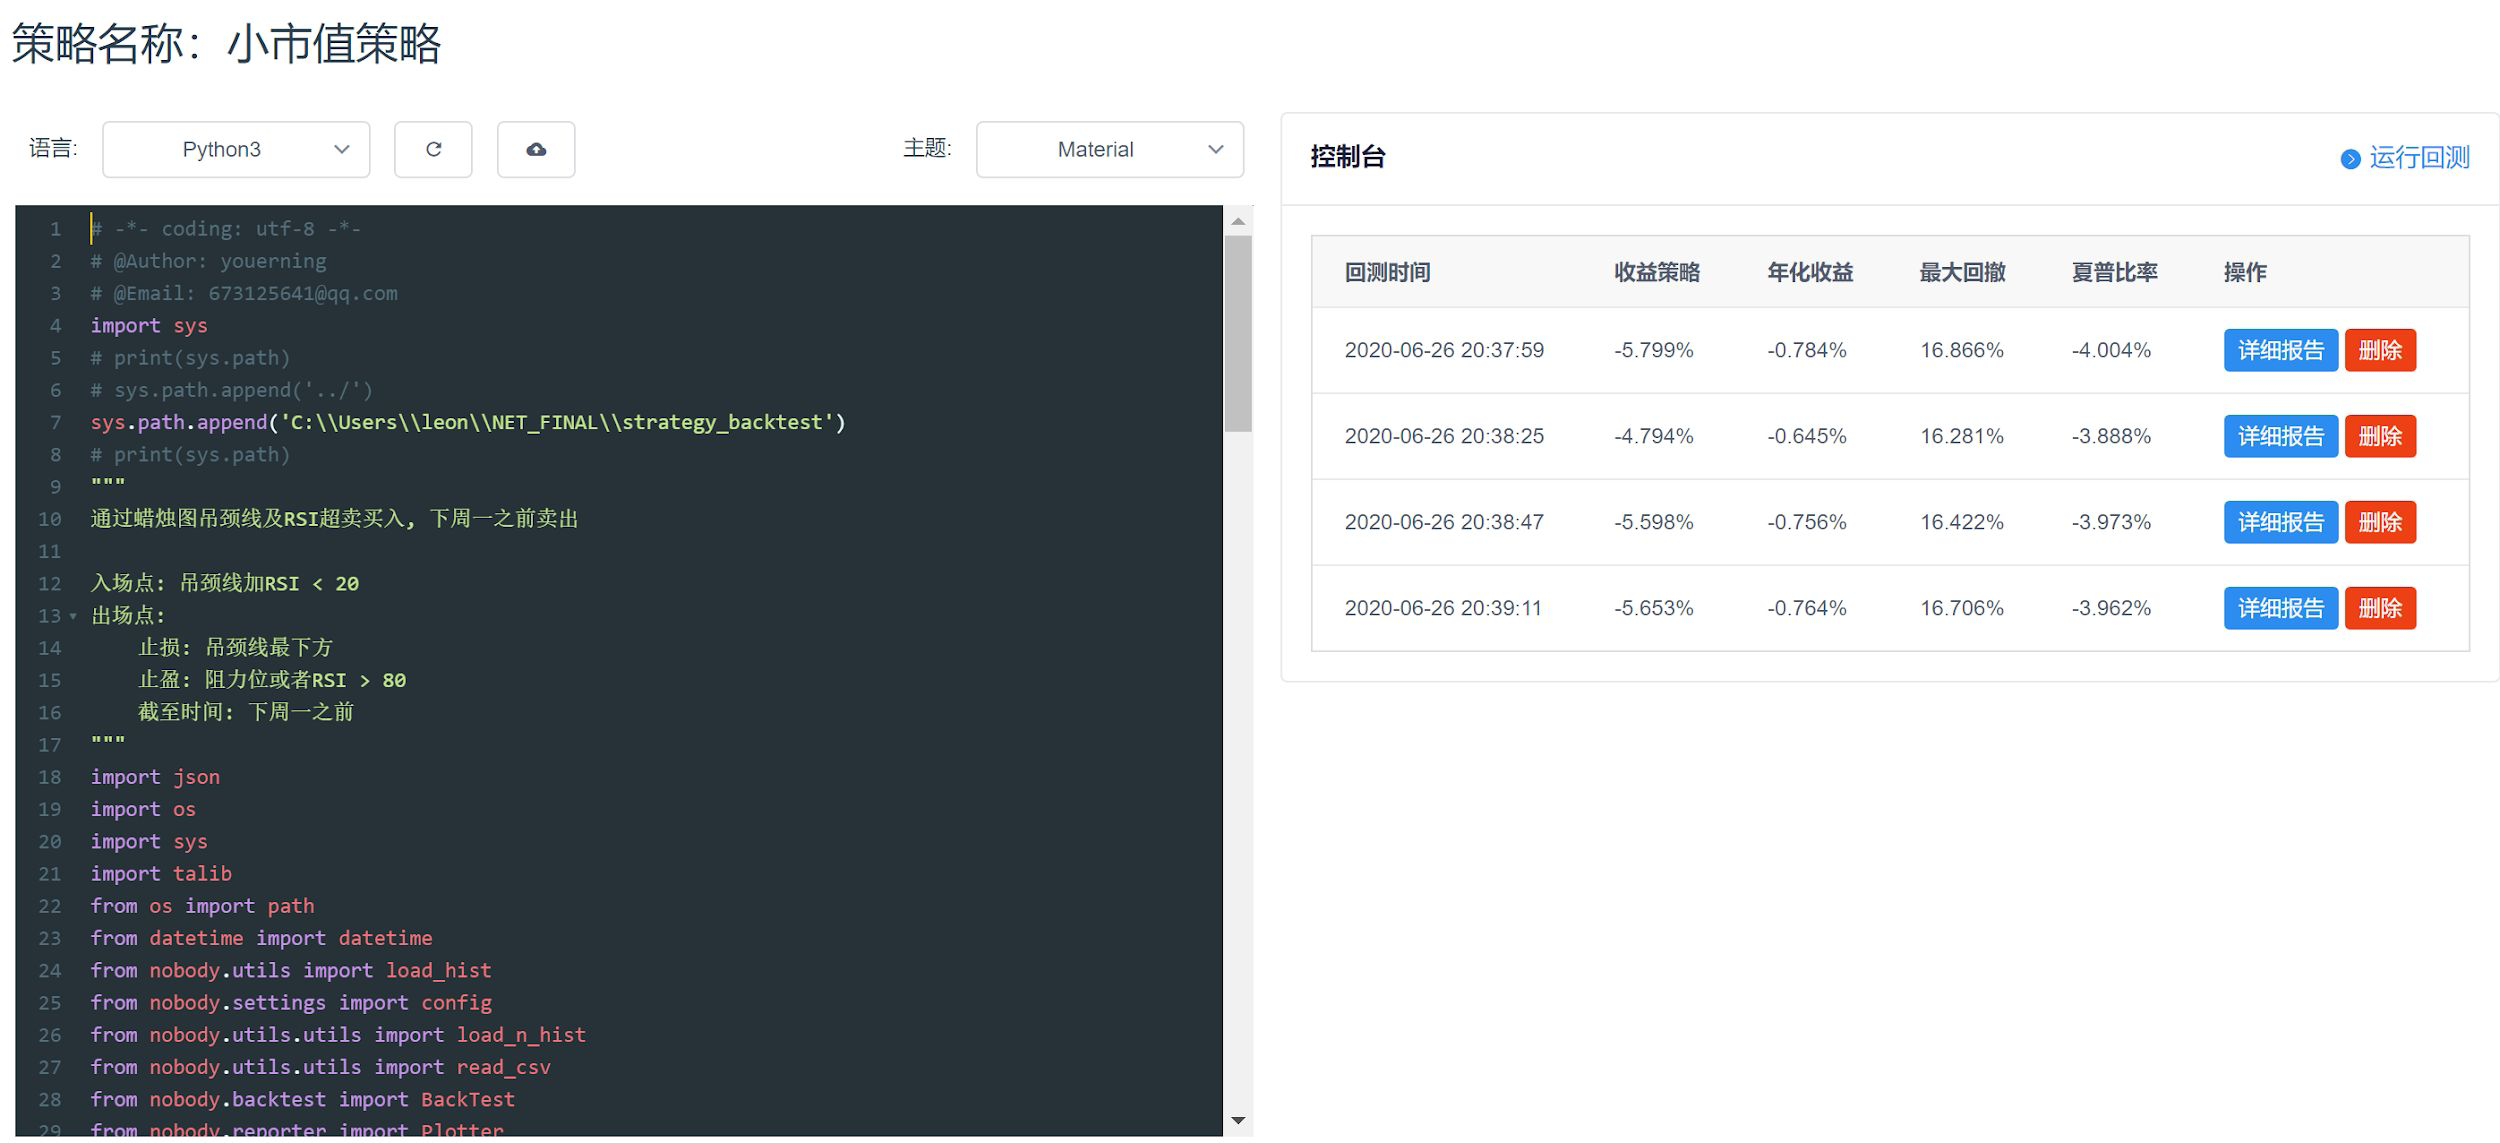Click the code editor scrollbar thumb
The height and width of the screenshot is (1143, 2500).
coord(1238,333)
